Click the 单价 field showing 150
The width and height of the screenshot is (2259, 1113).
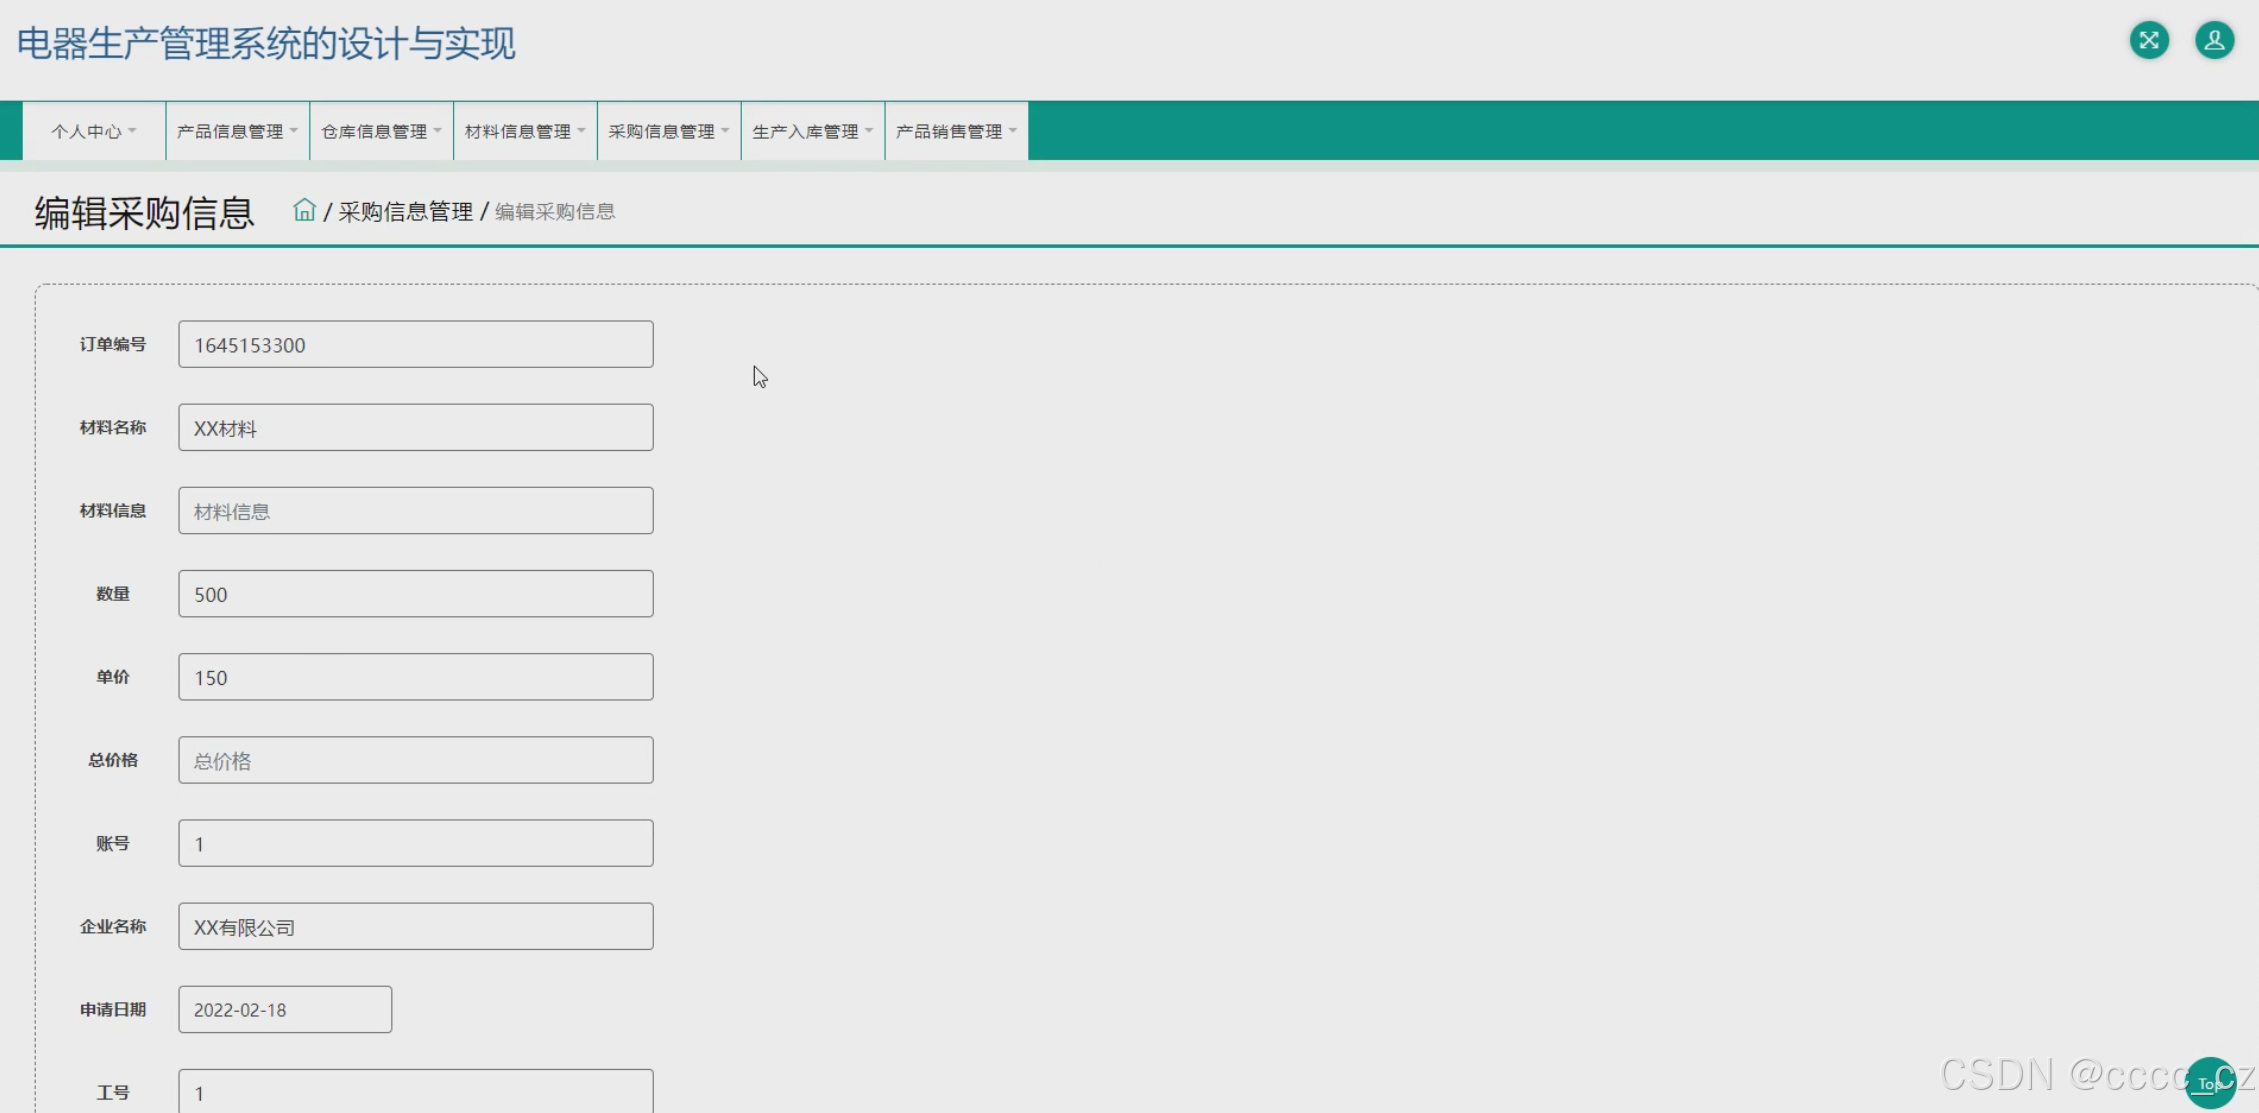coord(415,677)
